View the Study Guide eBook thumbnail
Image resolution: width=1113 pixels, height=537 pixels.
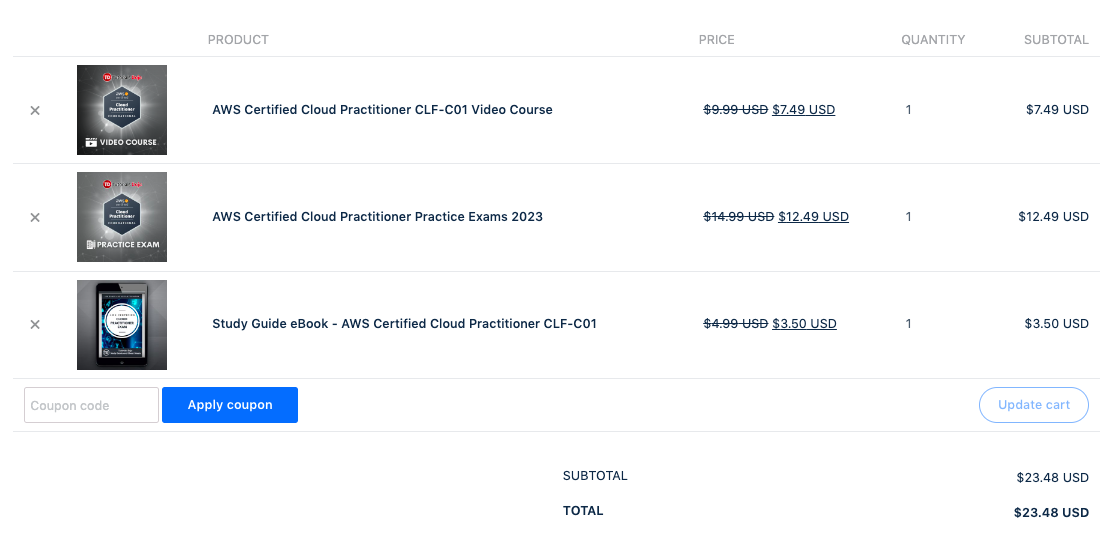point(122,325)
